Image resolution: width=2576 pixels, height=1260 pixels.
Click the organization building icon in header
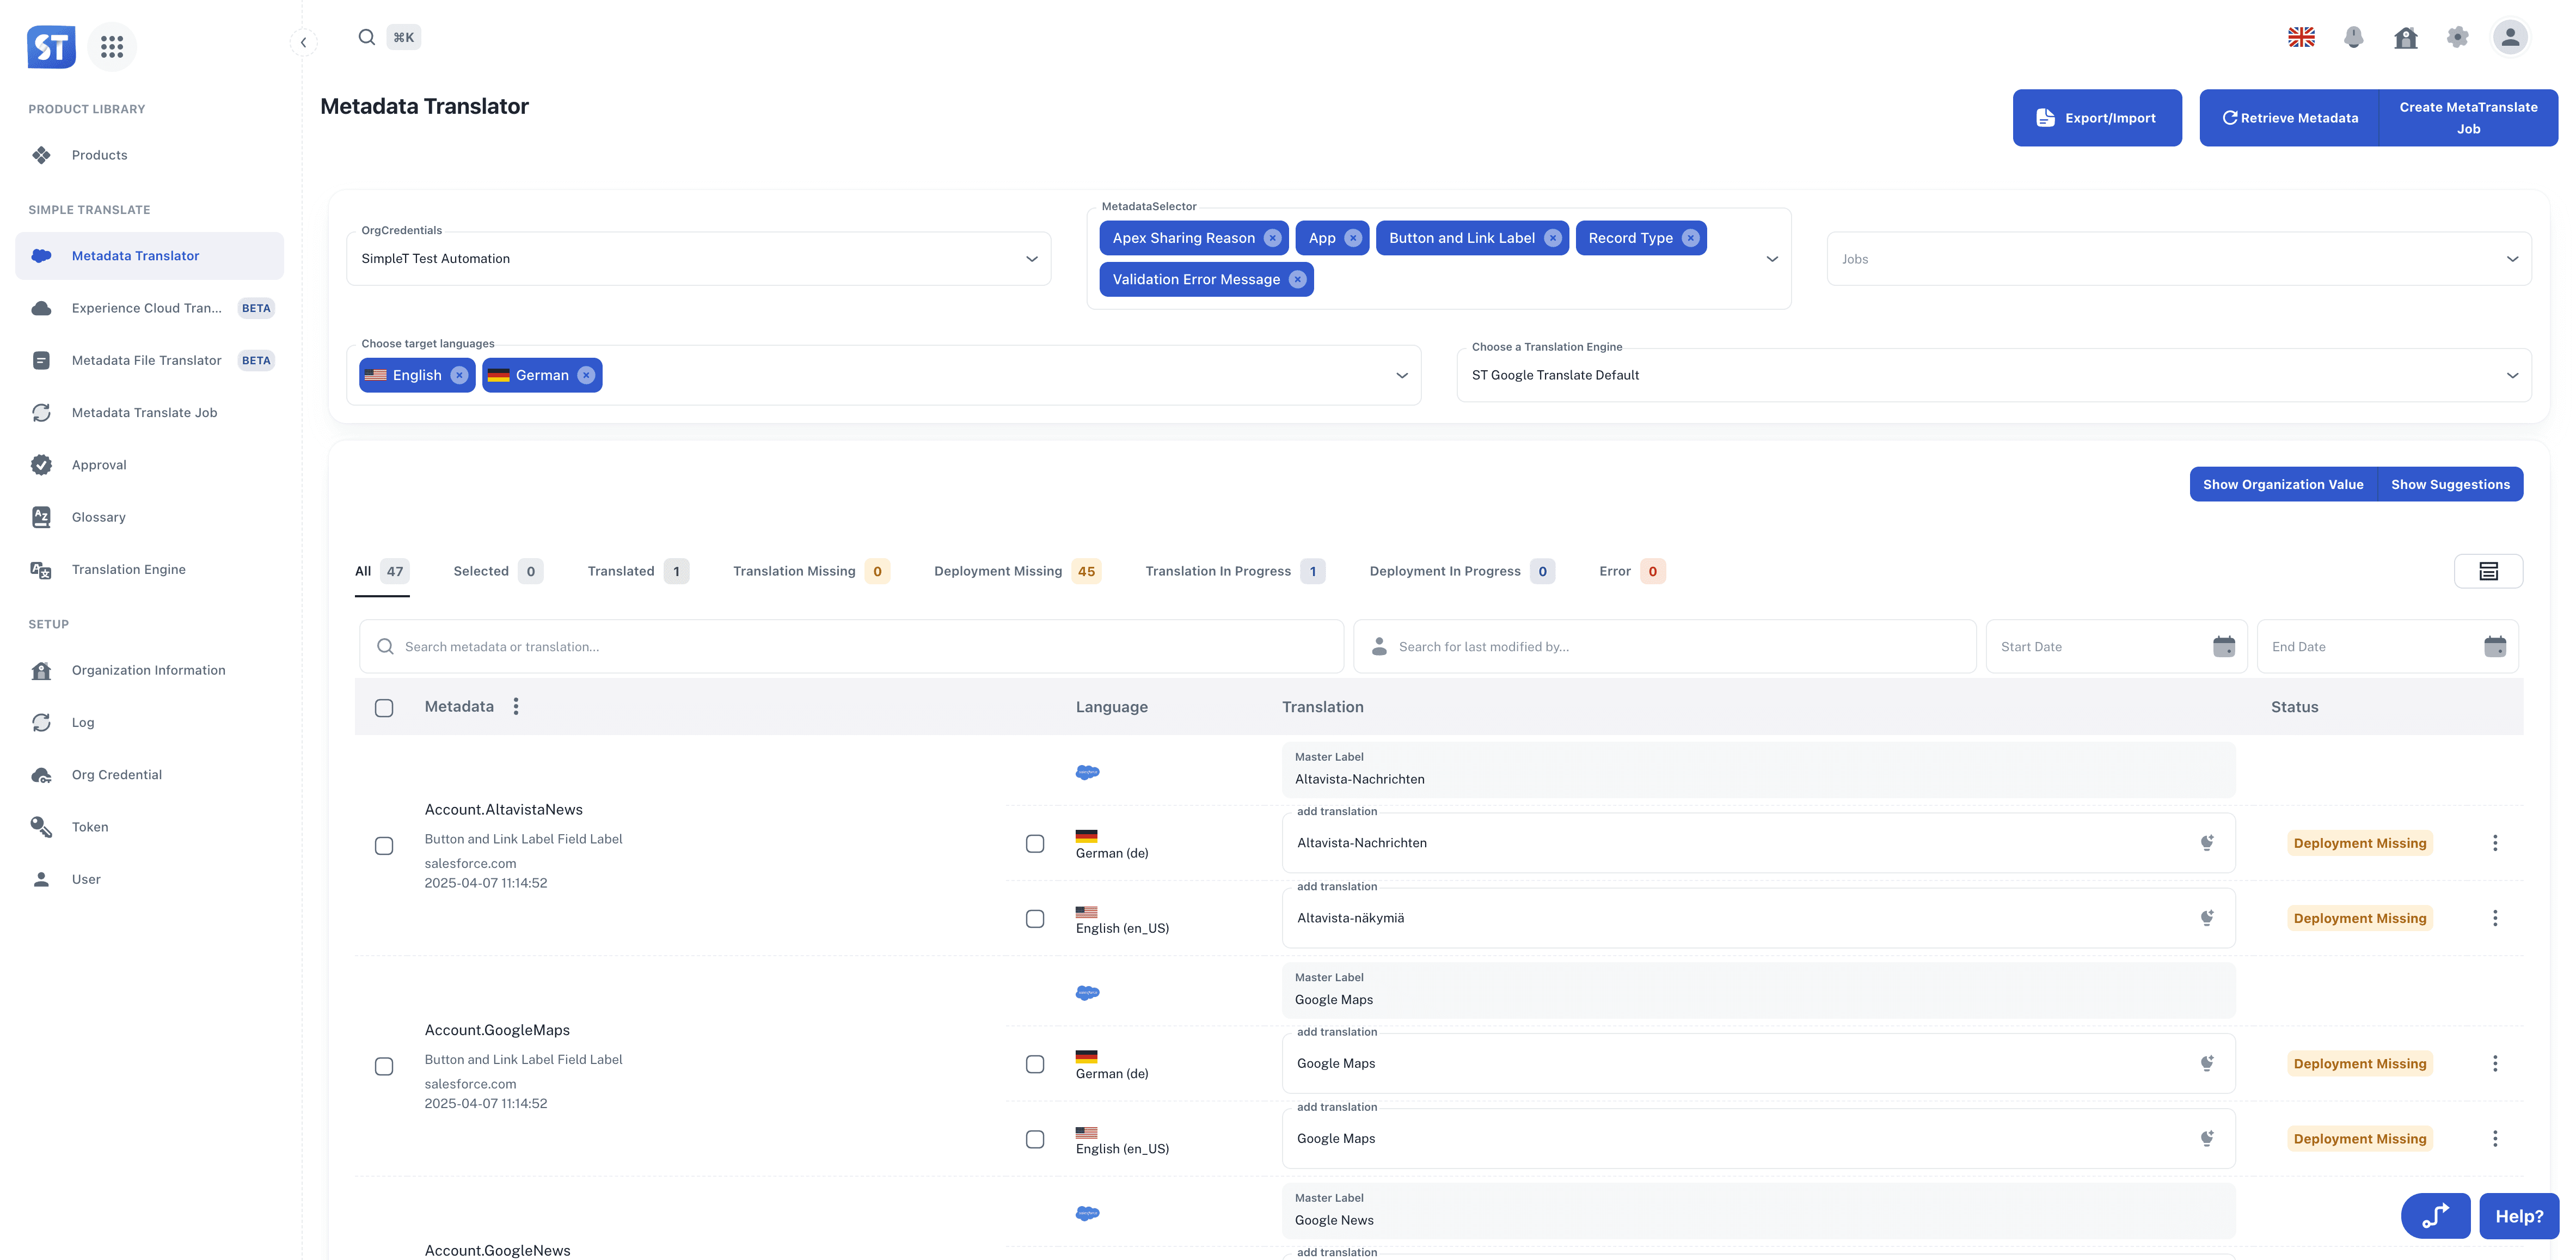click(x=2406, y=37)
